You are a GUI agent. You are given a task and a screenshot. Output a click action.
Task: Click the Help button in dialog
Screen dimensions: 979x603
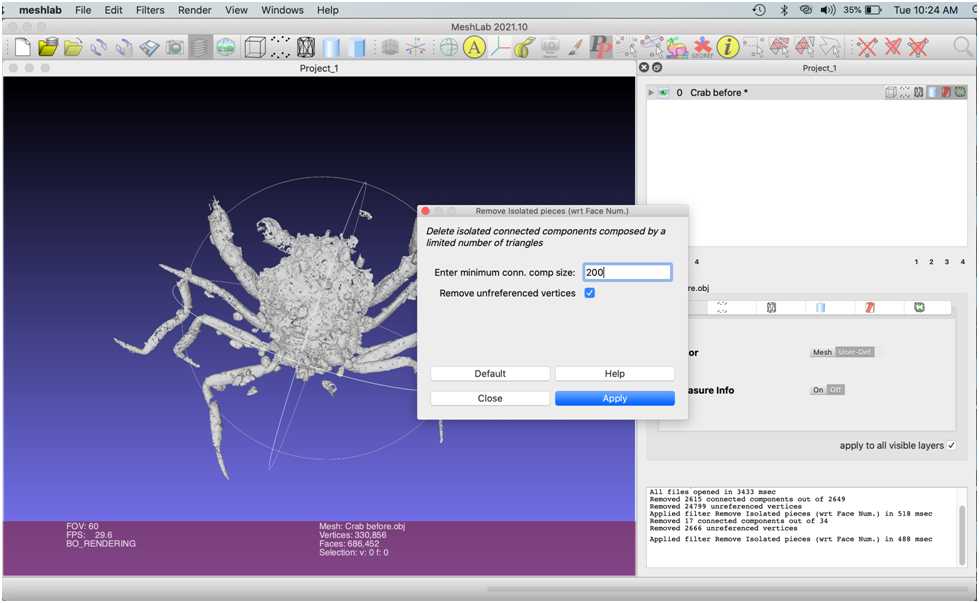point(614,373)
